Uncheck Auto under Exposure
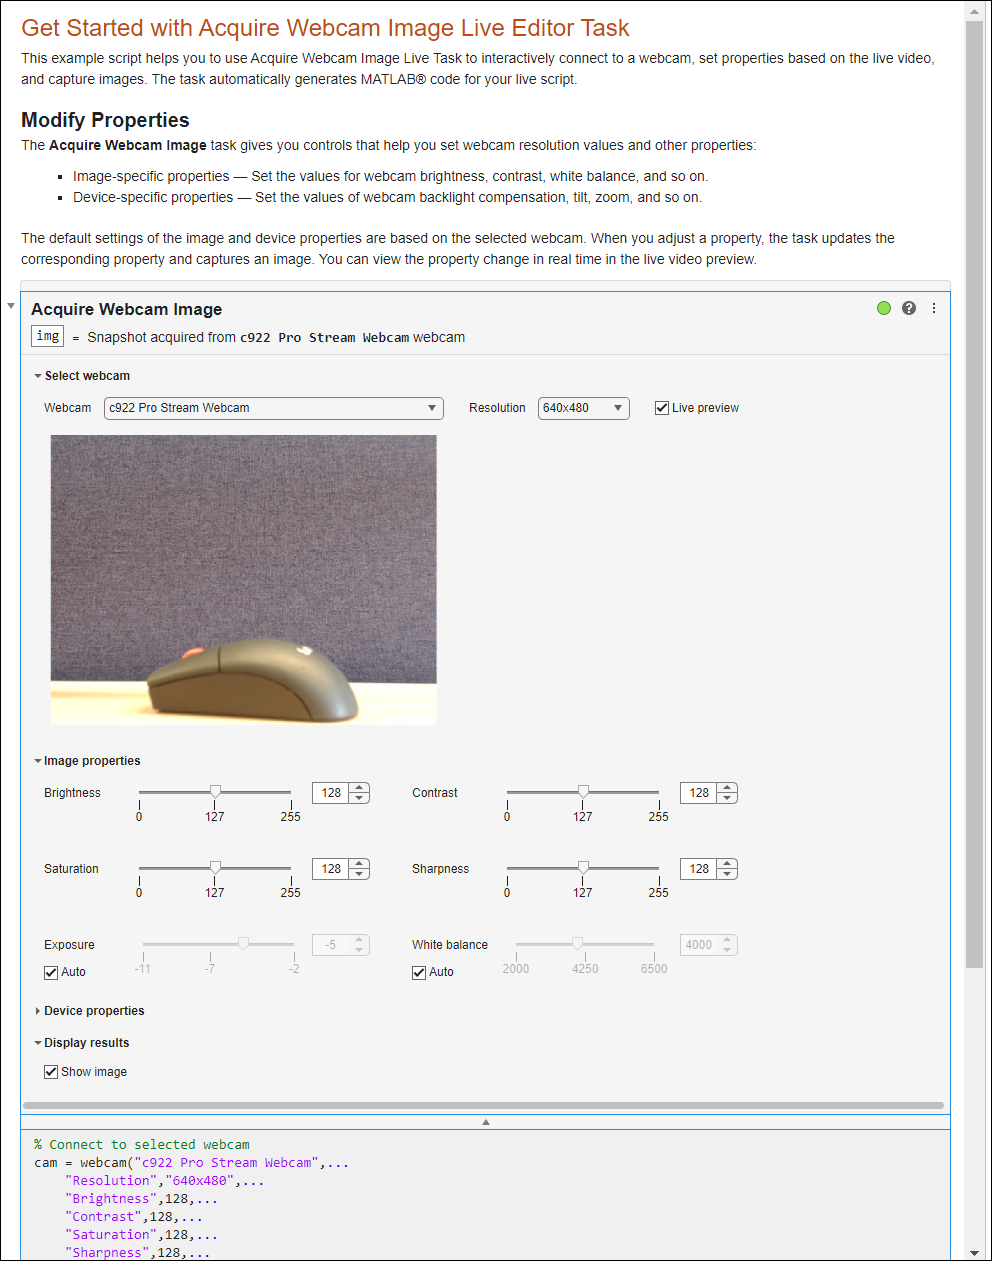 51,972
